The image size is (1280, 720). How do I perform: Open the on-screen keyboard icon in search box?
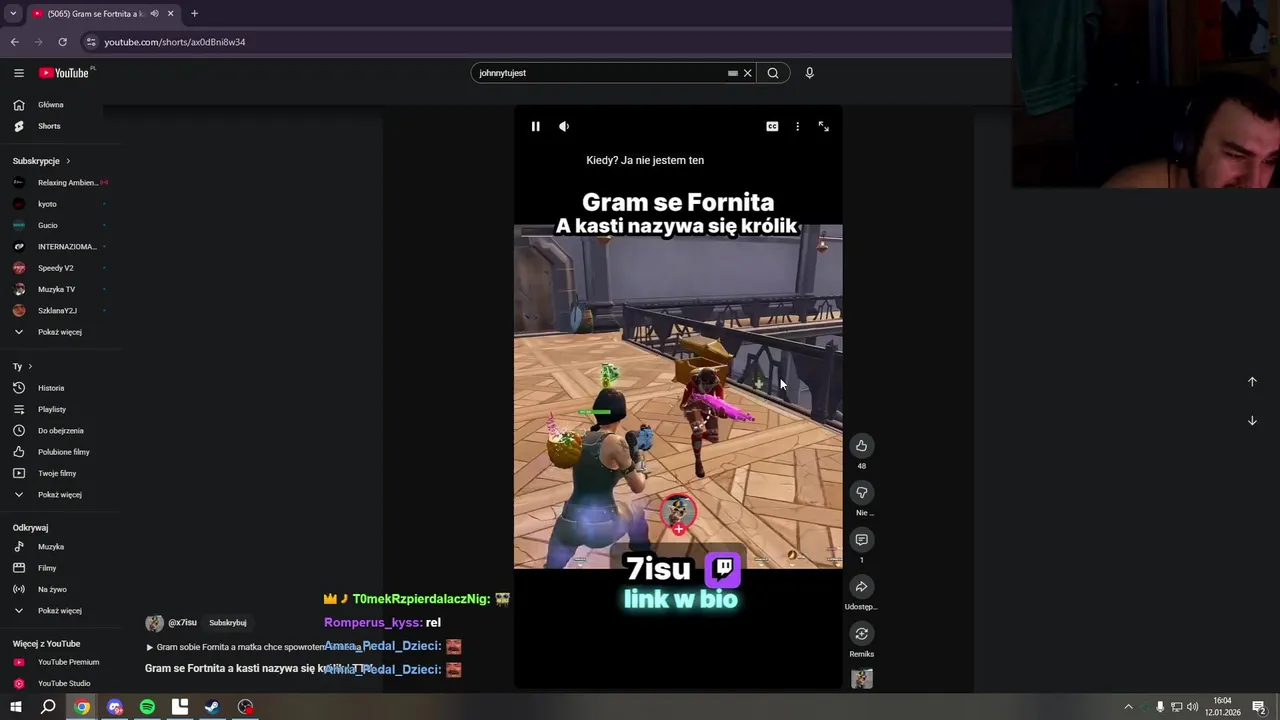point(733,73)
